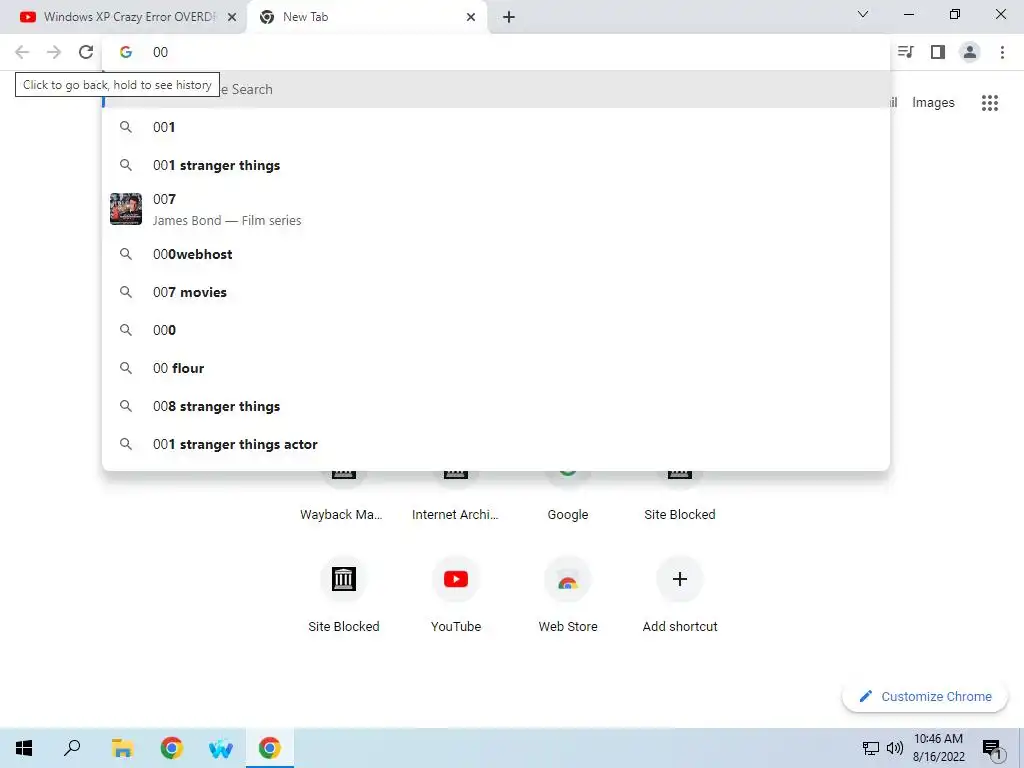Viewport: 1024px width, 768px height.
Task: Click the first Chrome taskbar icon
Action: point(172,748)
